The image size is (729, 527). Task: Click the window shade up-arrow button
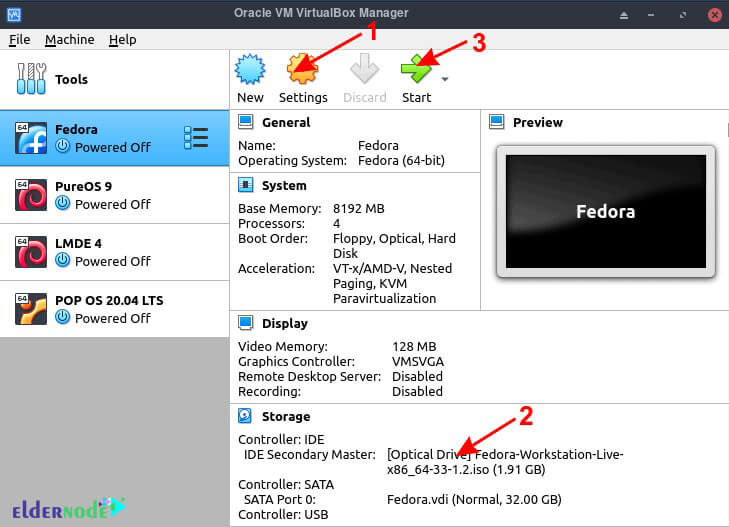624,15
